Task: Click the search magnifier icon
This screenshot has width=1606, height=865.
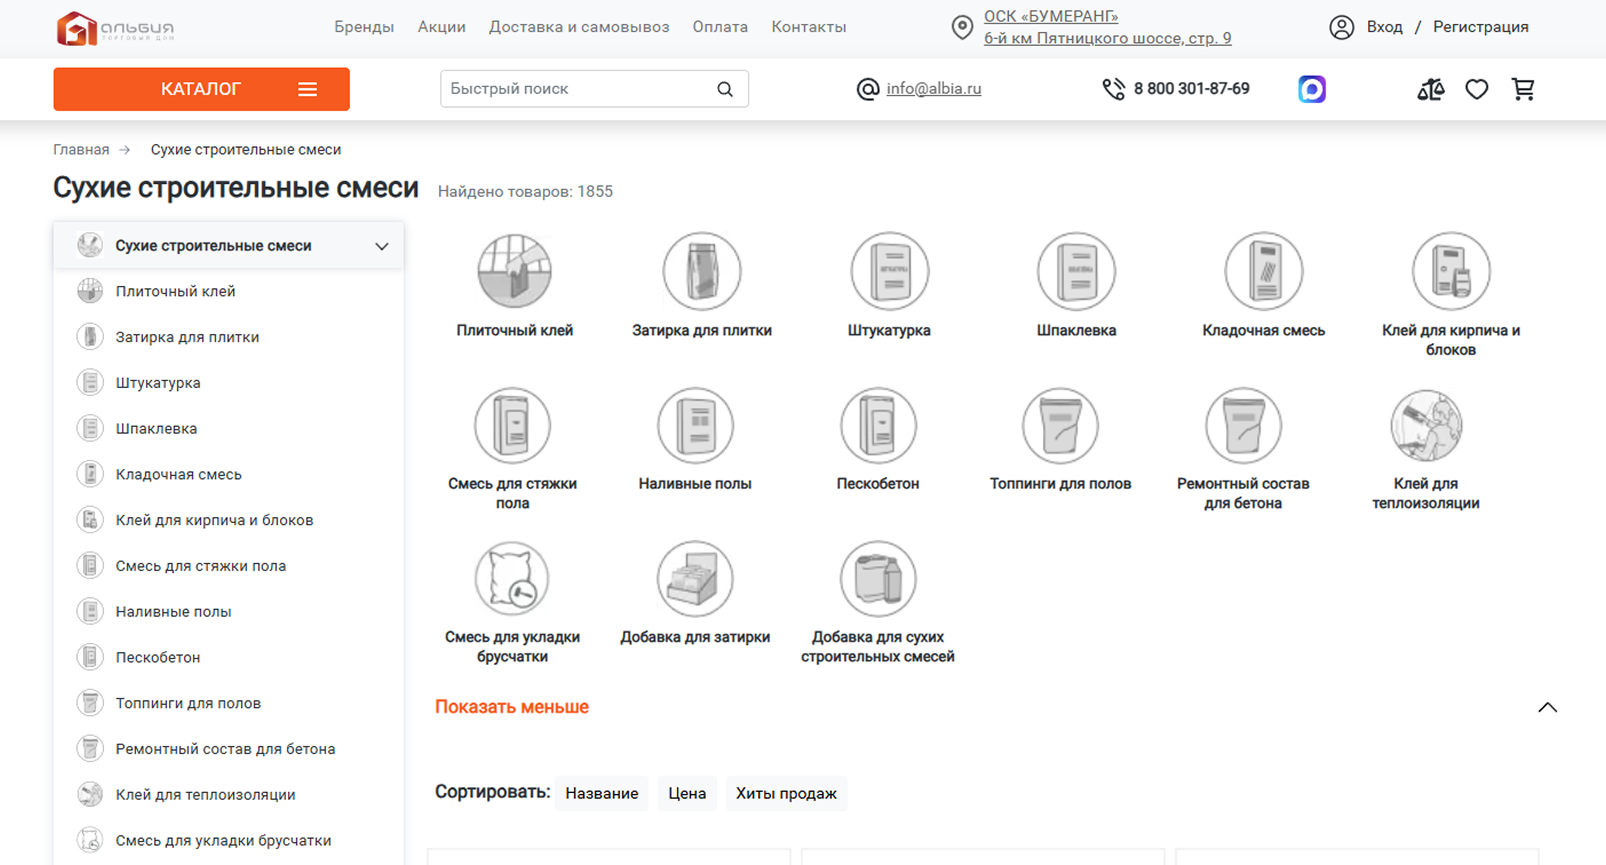Action: pos(725,89)
